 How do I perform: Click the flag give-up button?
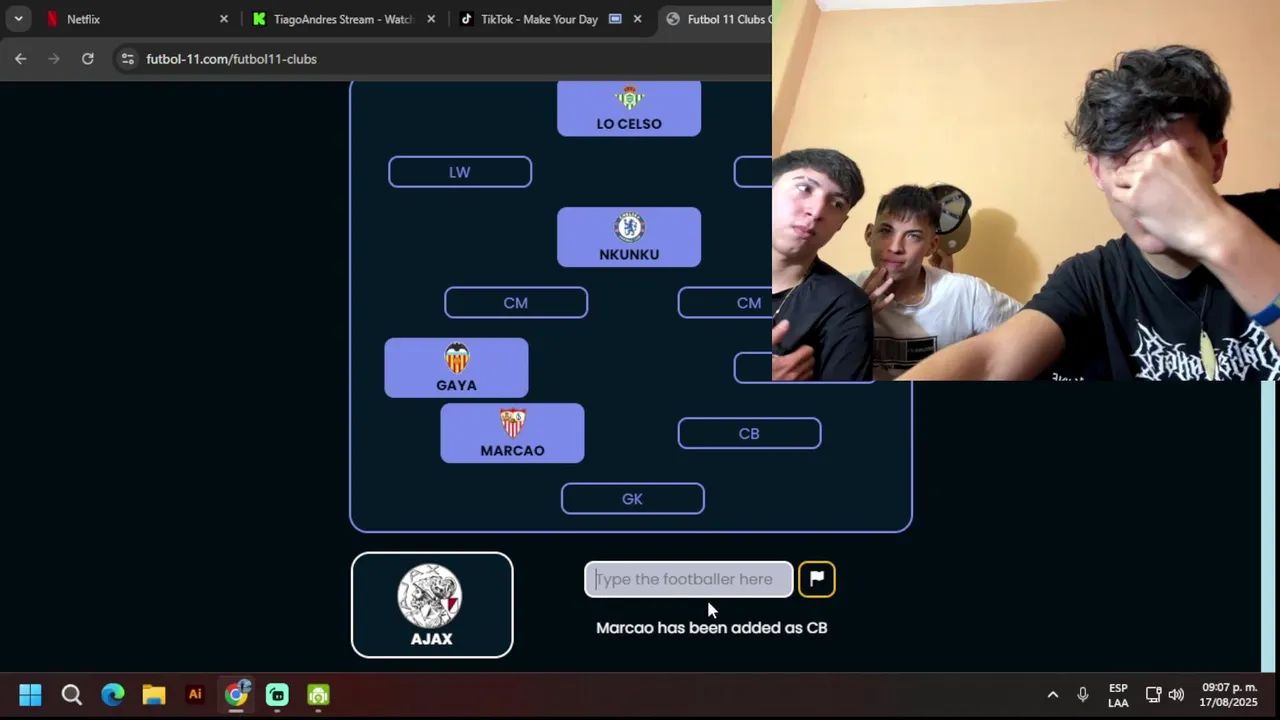click(817, 579)
